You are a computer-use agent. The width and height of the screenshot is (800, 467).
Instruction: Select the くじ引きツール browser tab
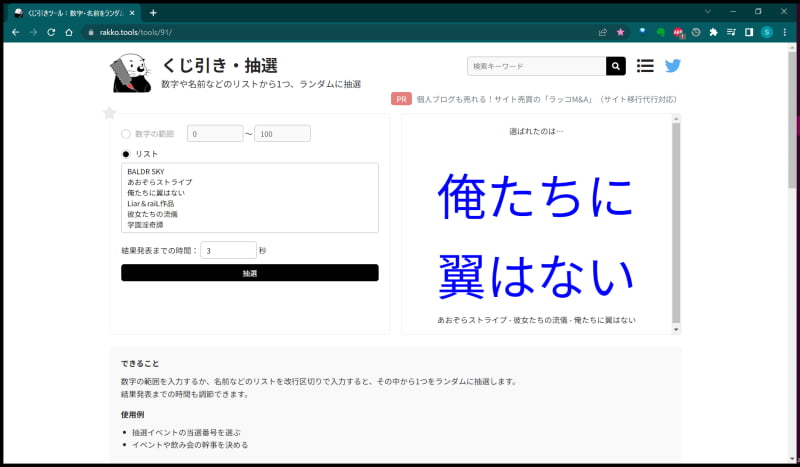[x=74, y=13]
